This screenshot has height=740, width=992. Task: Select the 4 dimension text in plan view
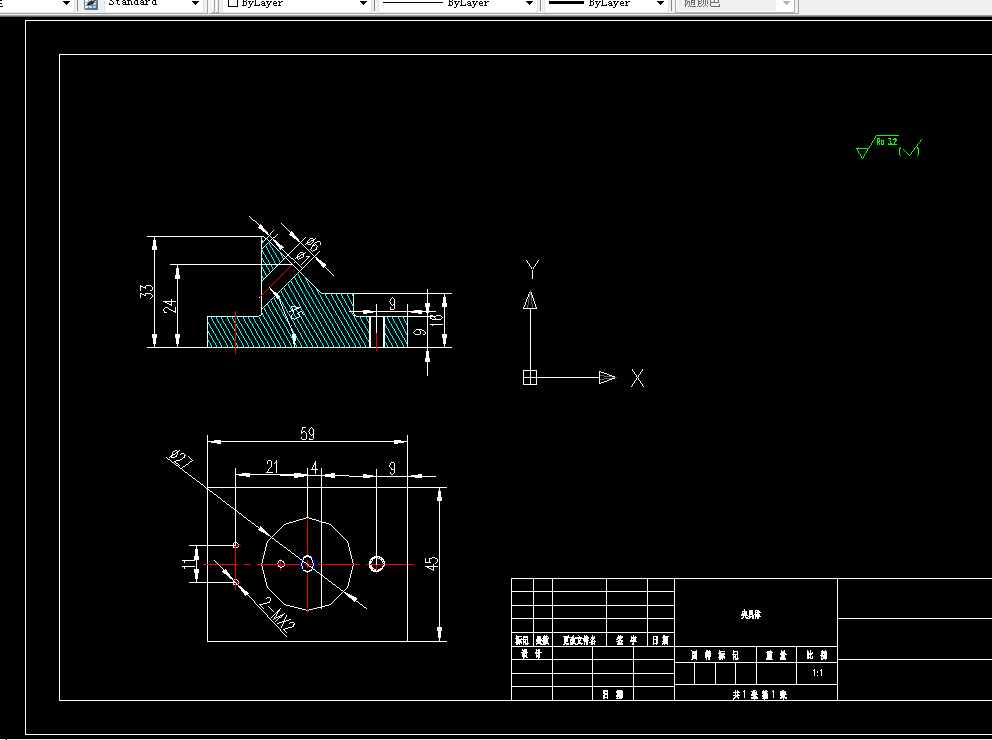[314, 468]
